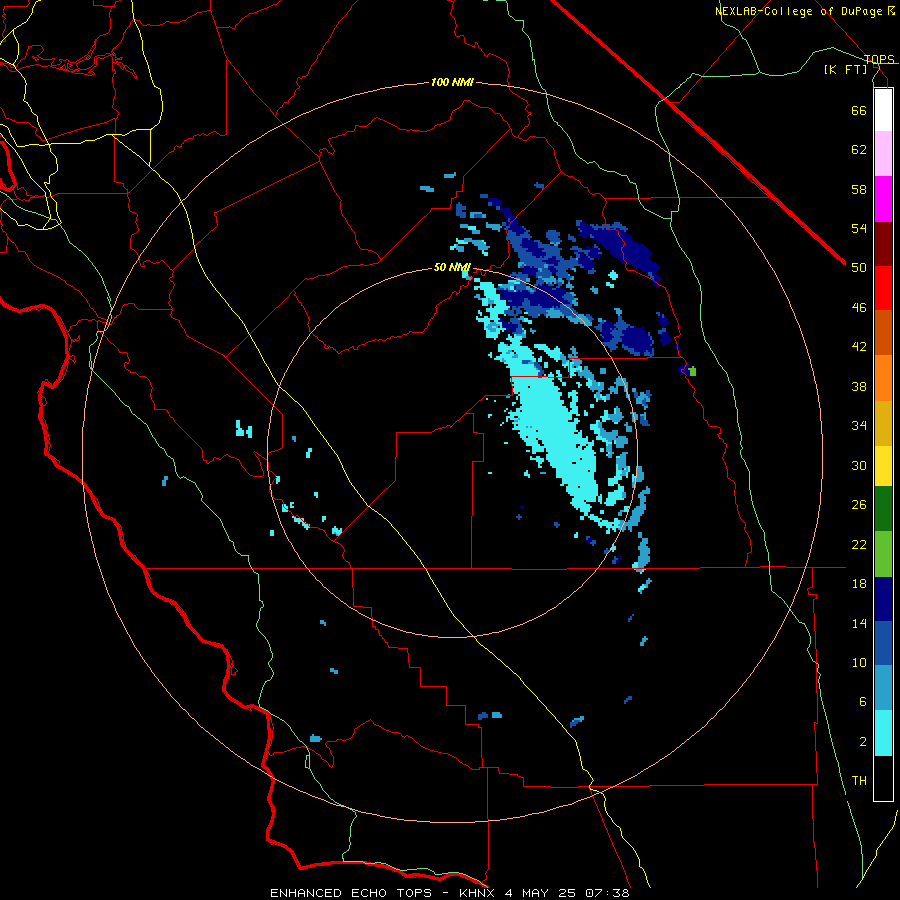900x900 pixels.
Task: Click the legend value 10
Action: (859, 663)
